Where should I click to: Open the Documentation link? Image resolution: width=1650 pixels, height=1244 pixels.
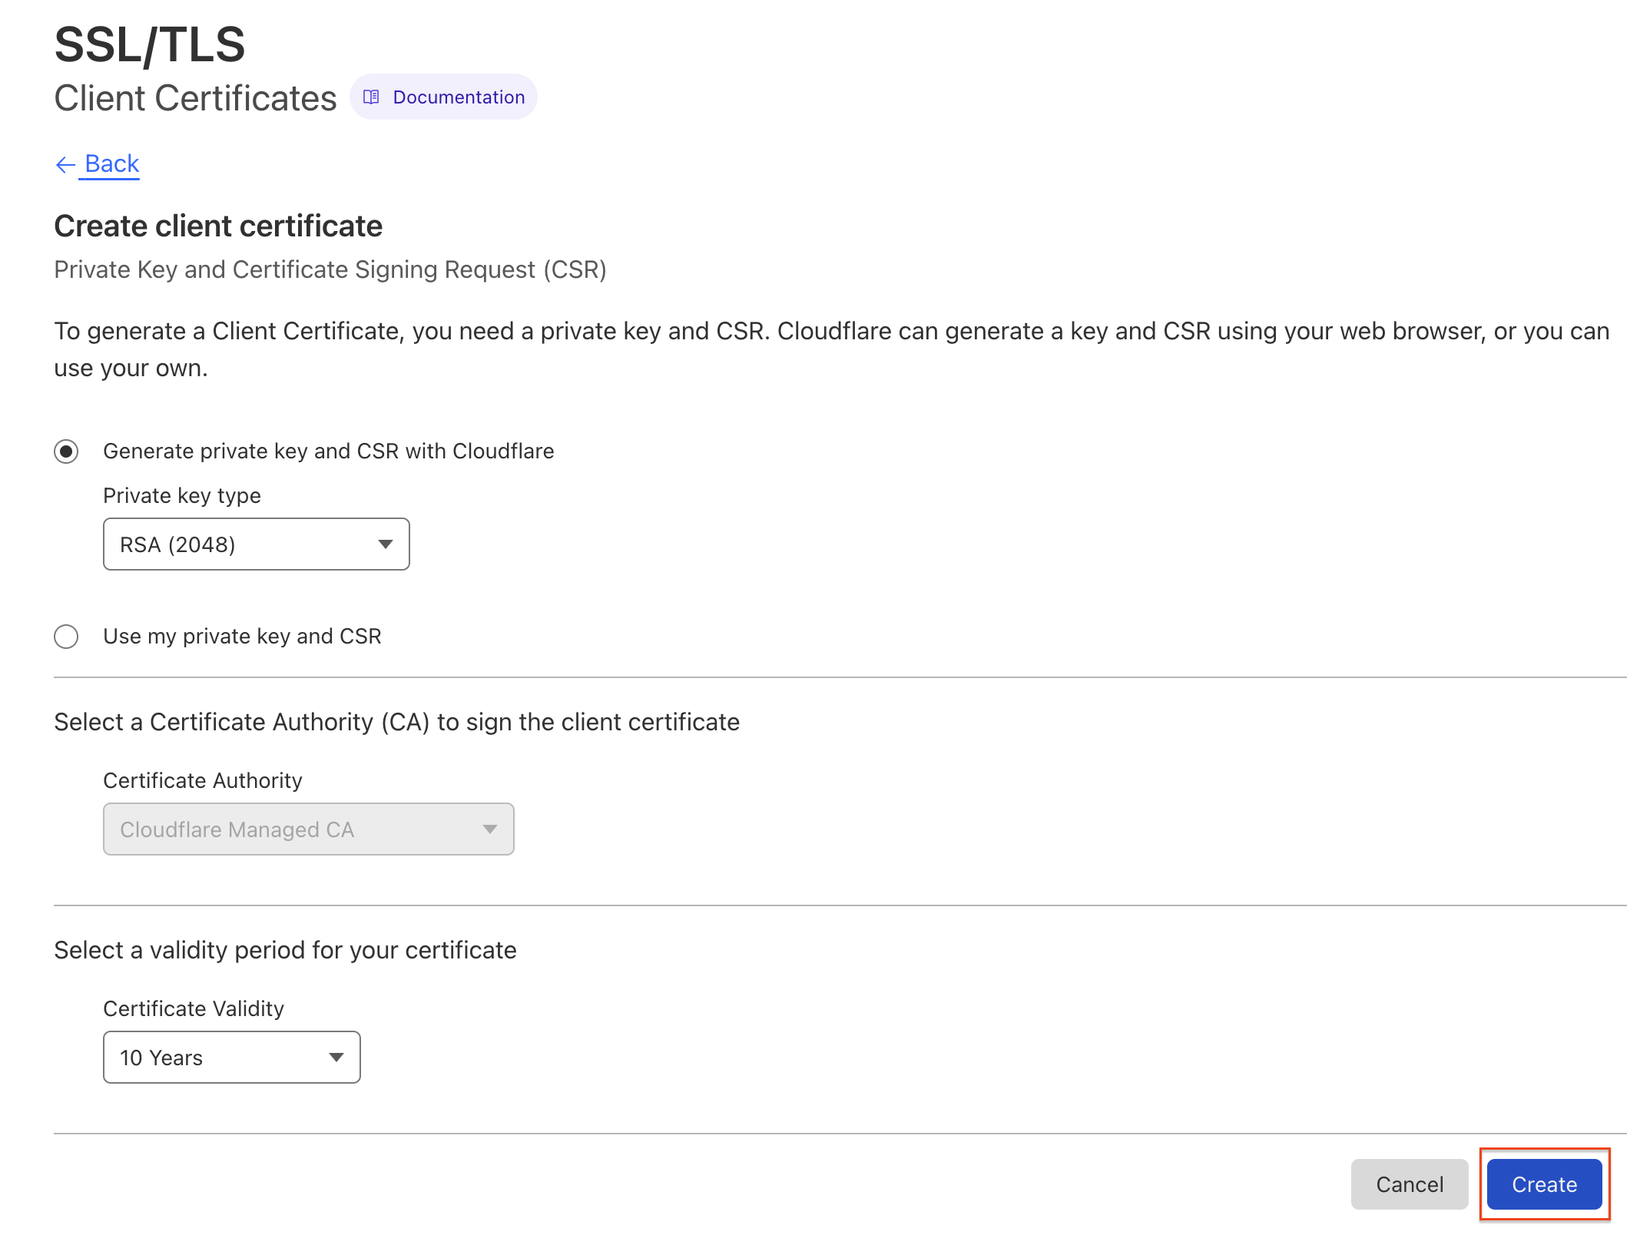tap(458, 97)
